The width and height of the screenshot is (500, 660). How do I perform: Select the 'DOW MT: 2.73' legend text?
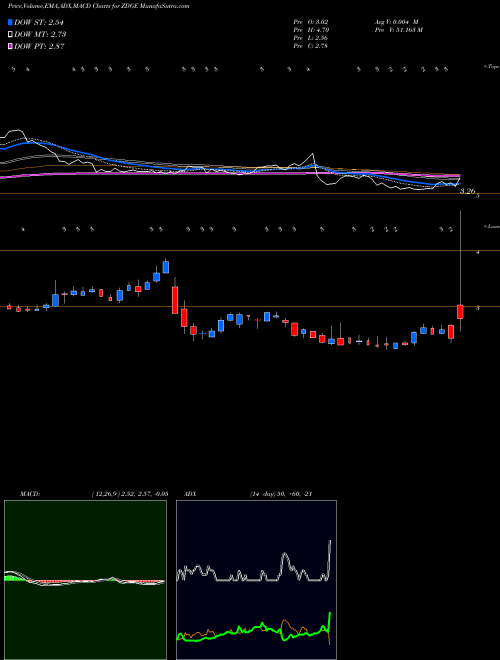(40, 34)
